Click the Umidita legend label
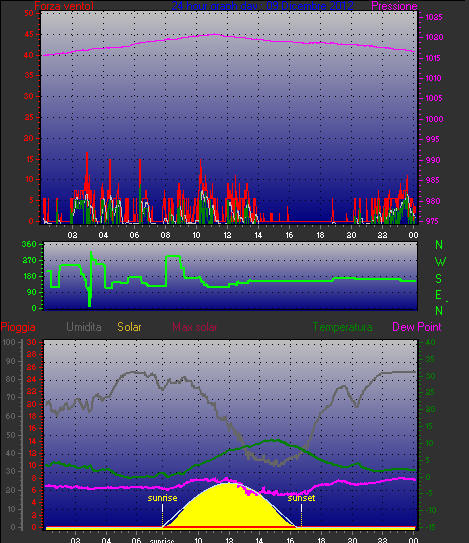Screen dimensions: 469x543 click(84, 327)
